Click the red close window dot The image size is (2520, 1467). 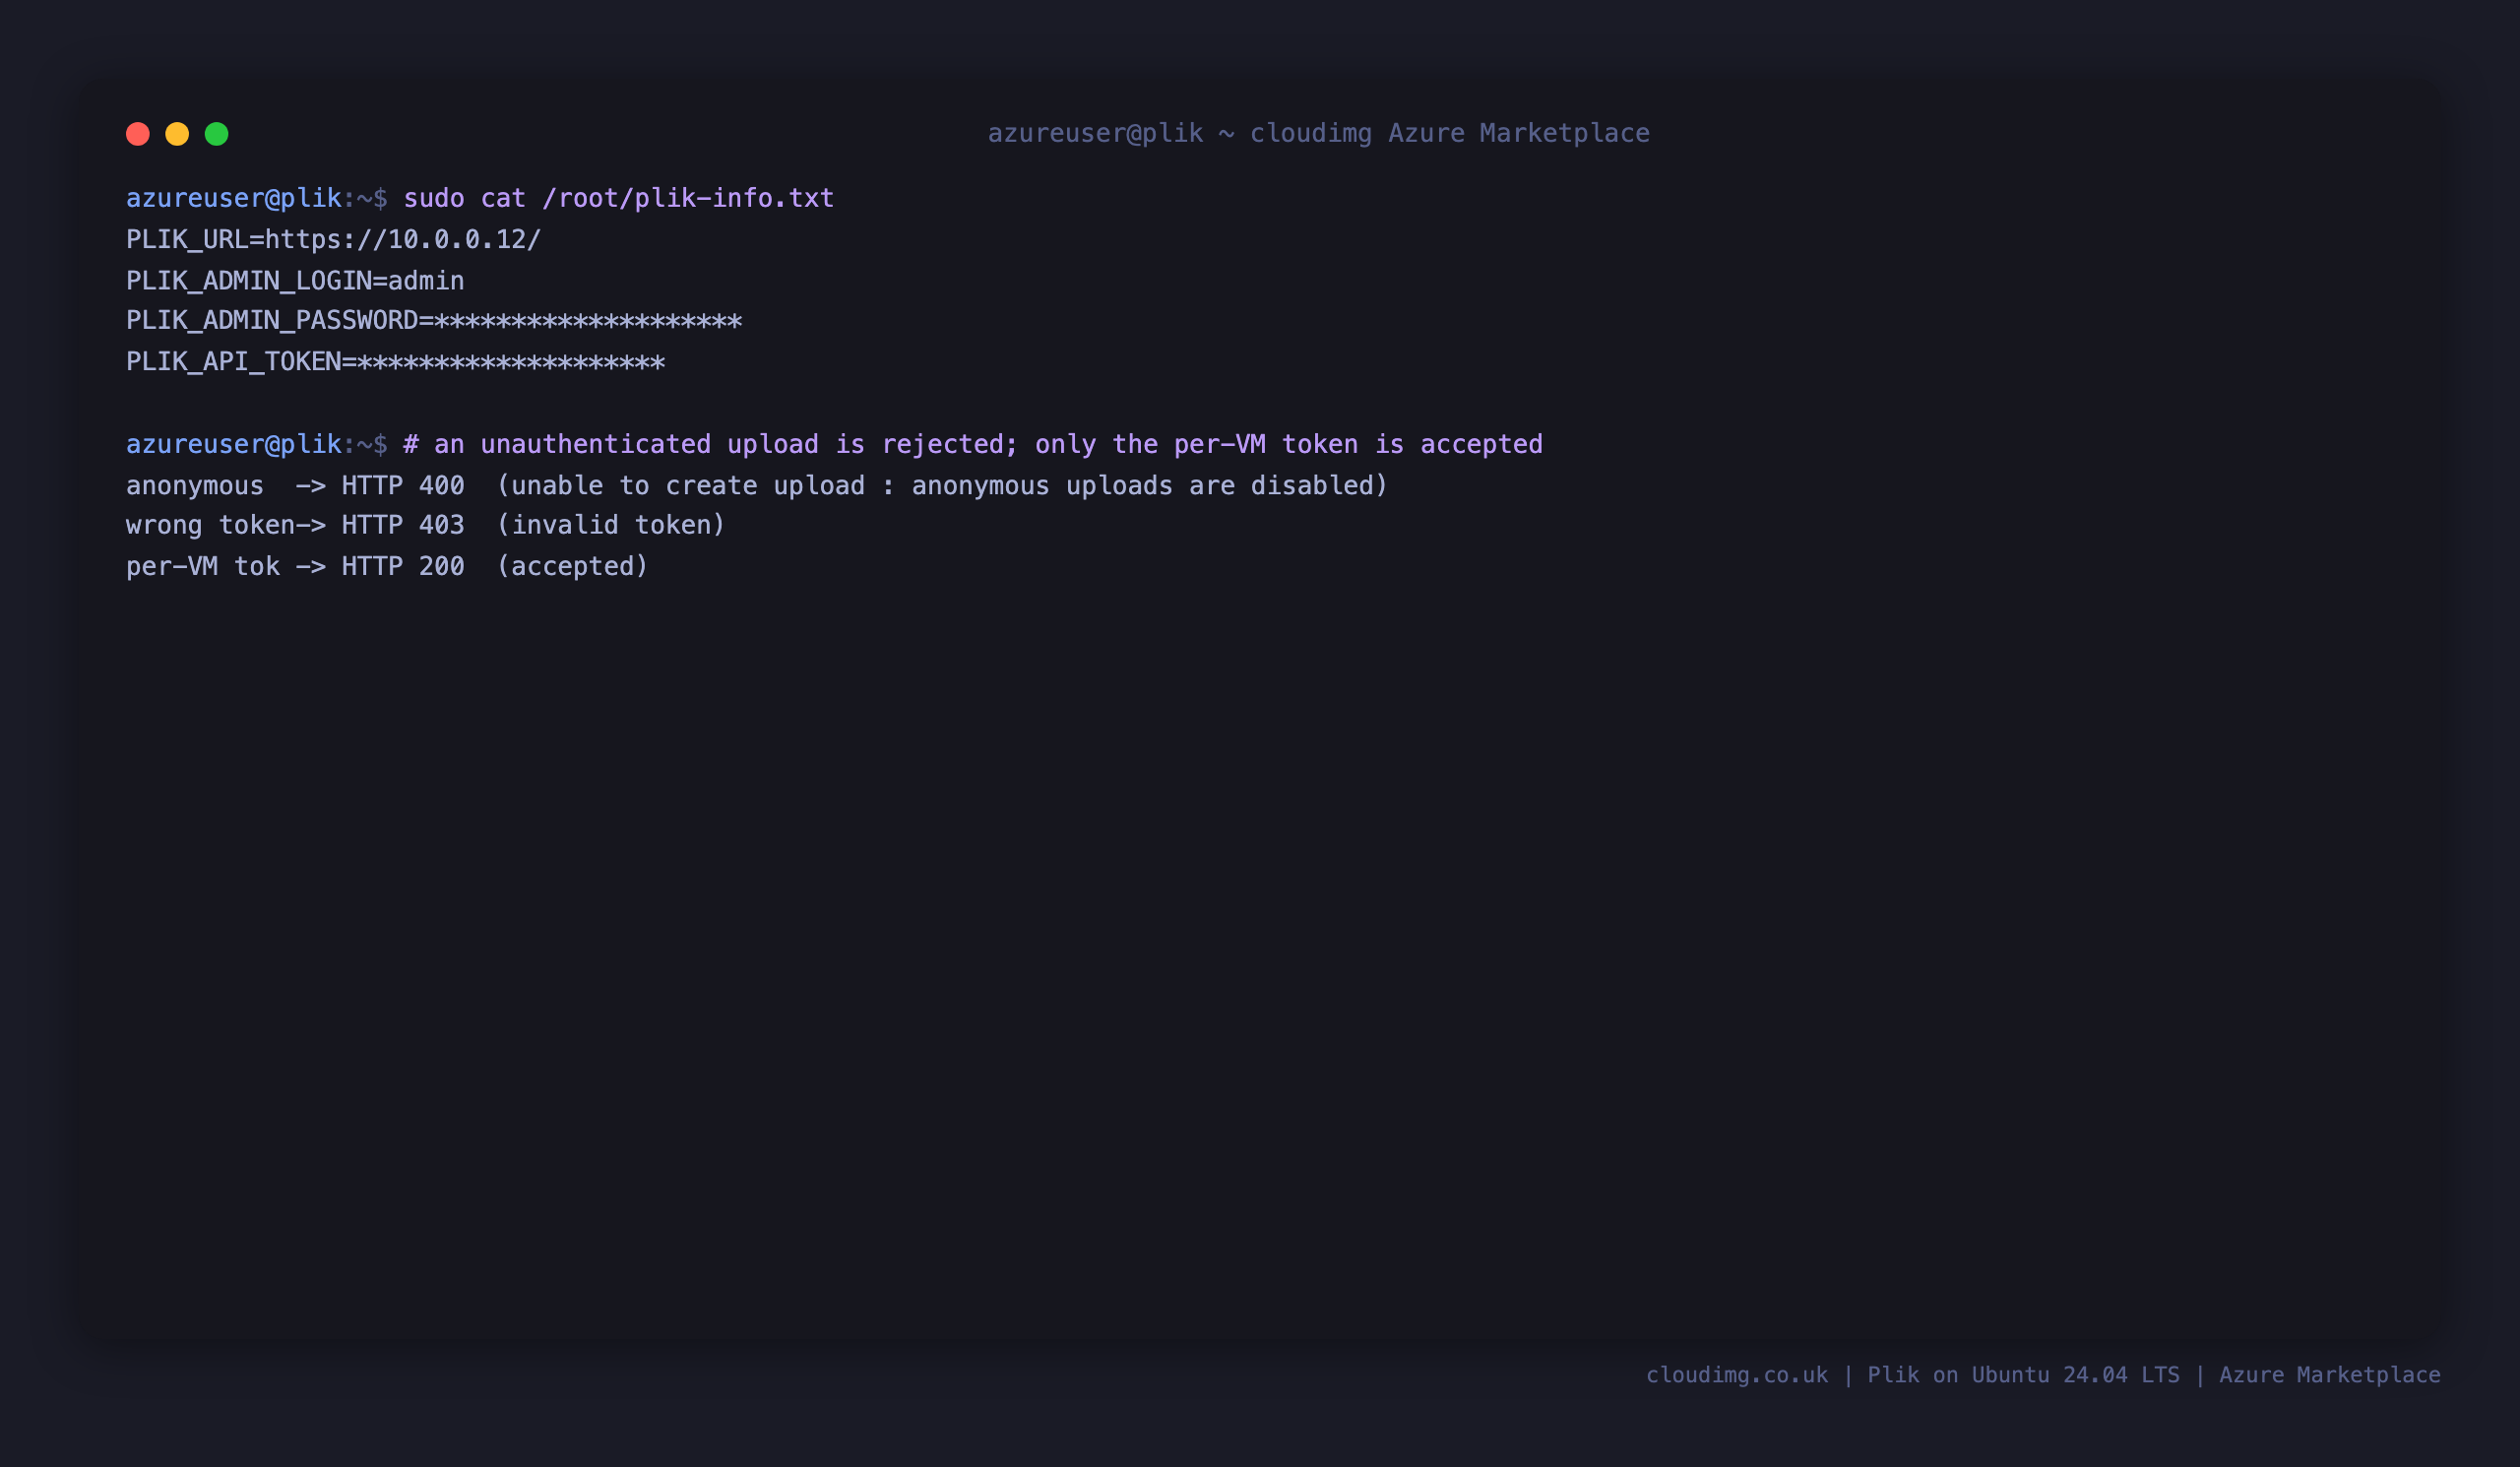coord(138,134)
